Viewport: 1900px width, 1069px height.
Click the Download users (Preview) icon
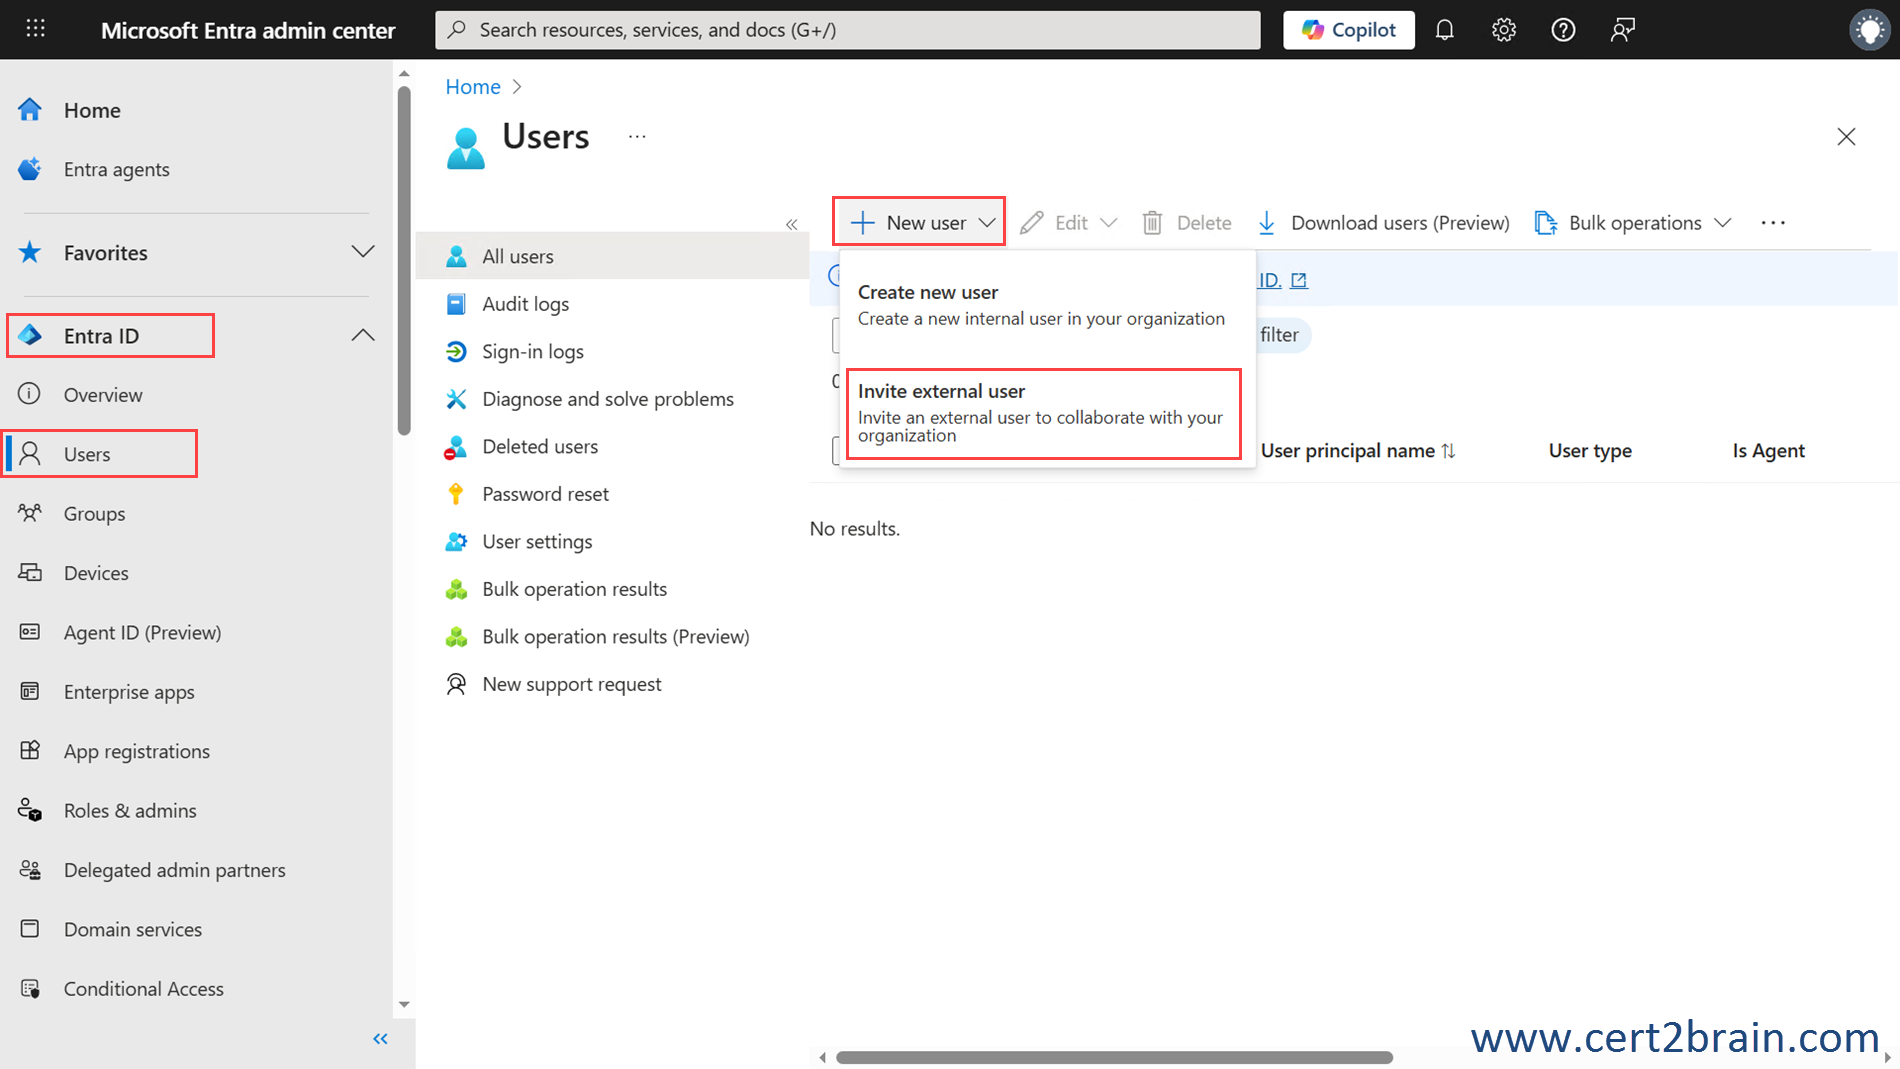1267,222
